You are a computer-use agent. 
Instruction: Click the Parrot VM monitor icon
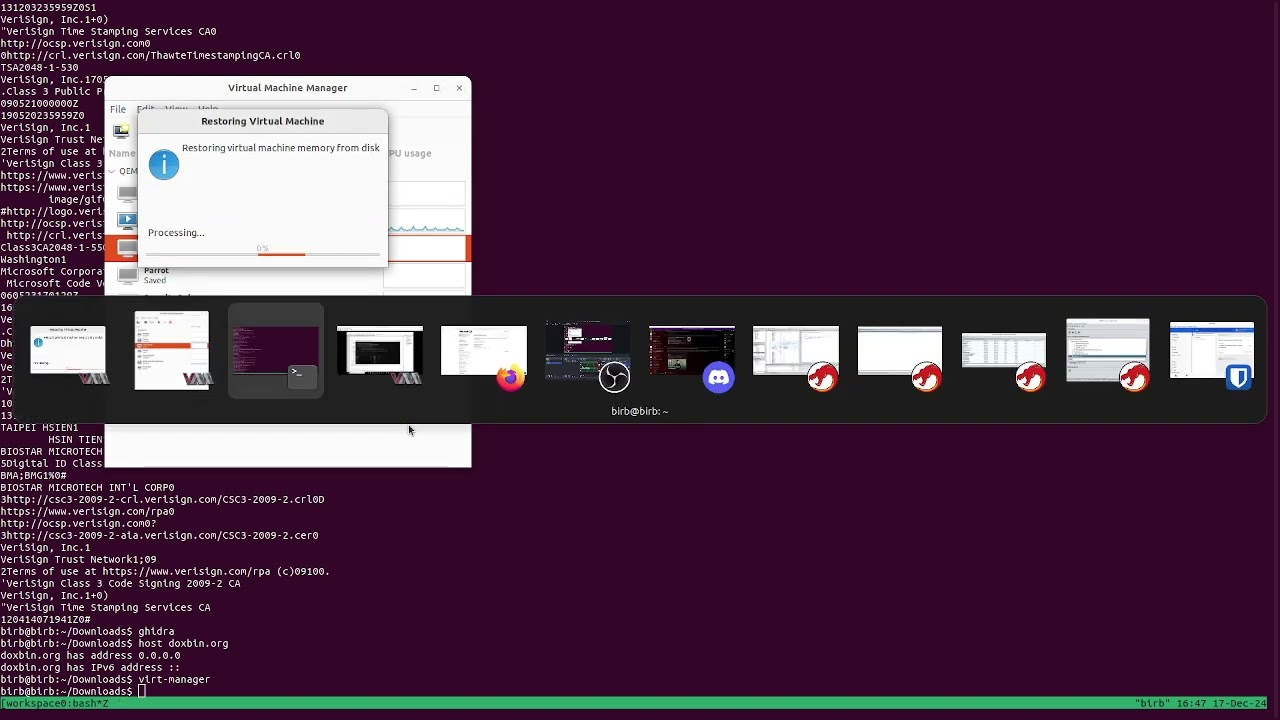[127, 275]
